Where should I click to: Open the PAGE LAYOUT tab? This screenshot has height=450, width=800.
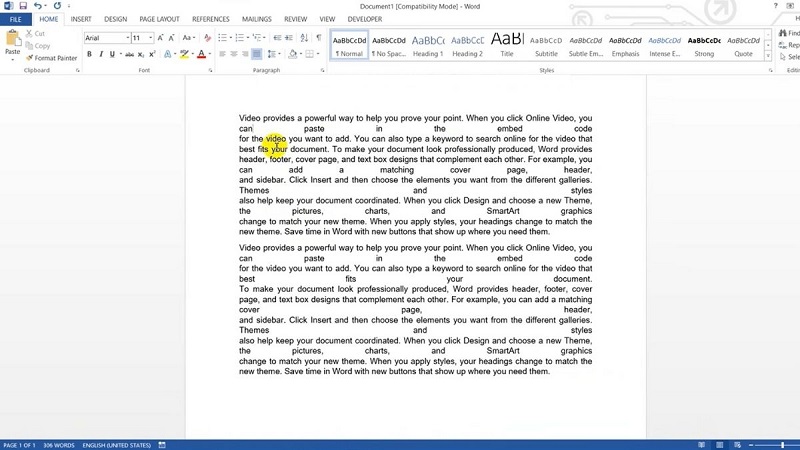(x=159, y=19)
